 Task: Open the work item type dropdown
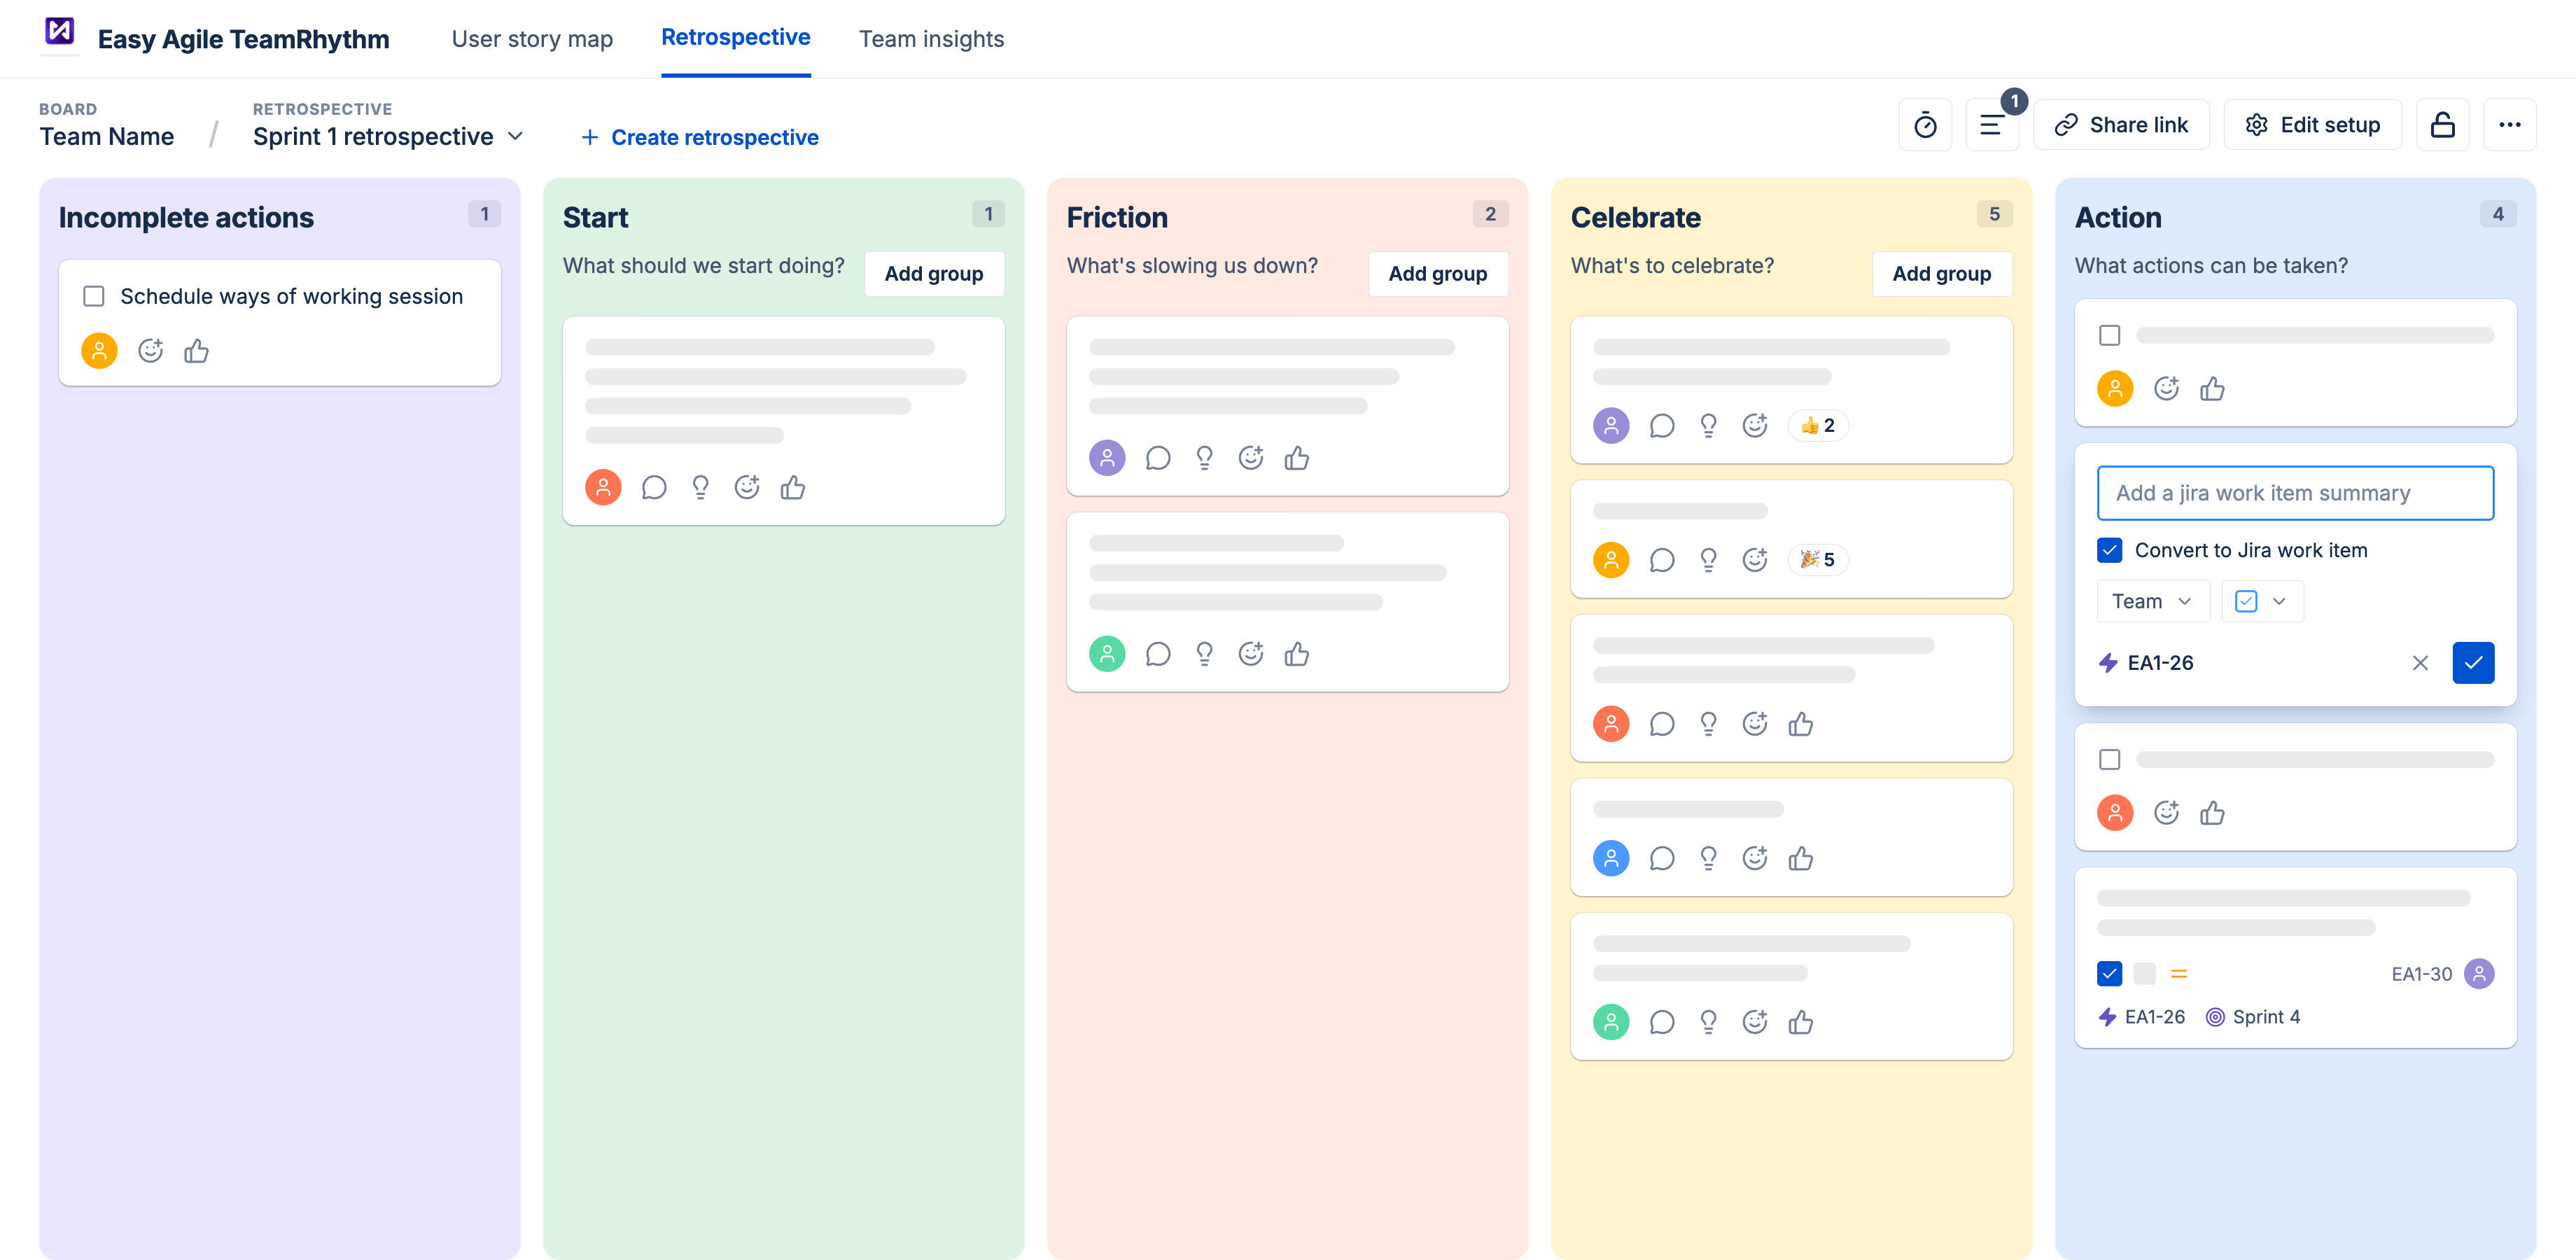[2262, 601]
